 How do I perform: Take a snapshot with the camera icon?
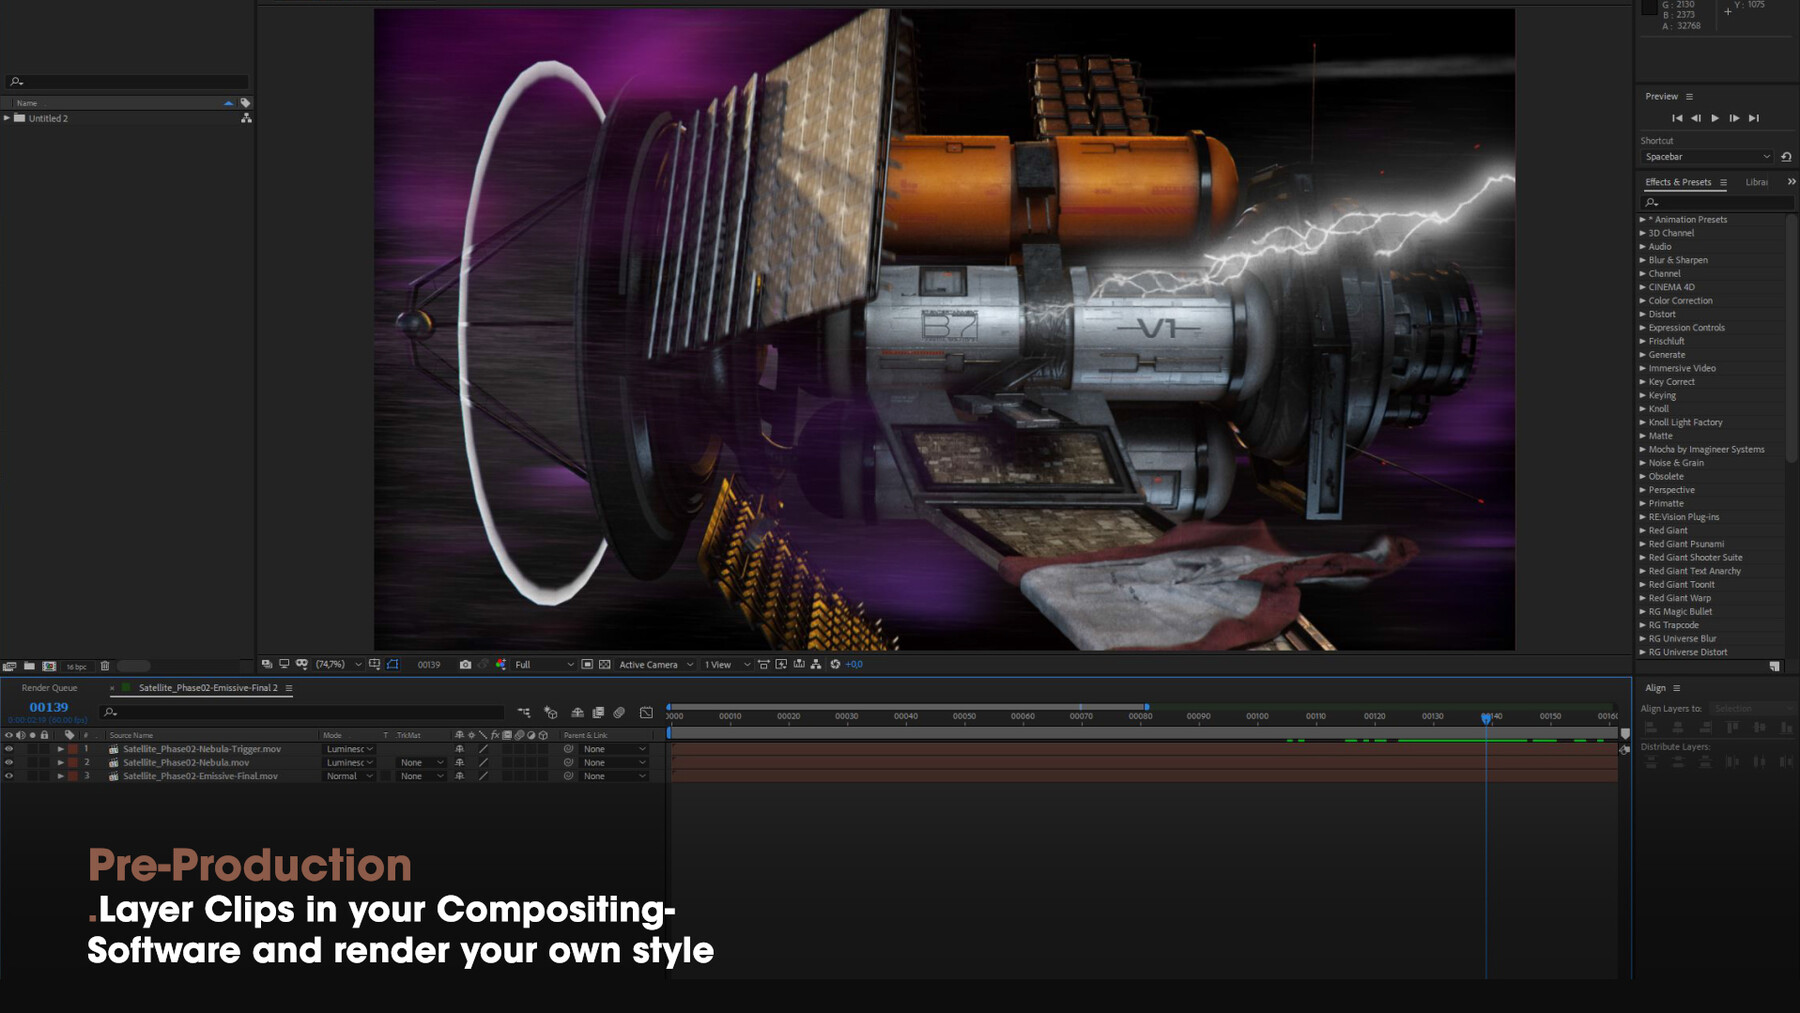465,664
